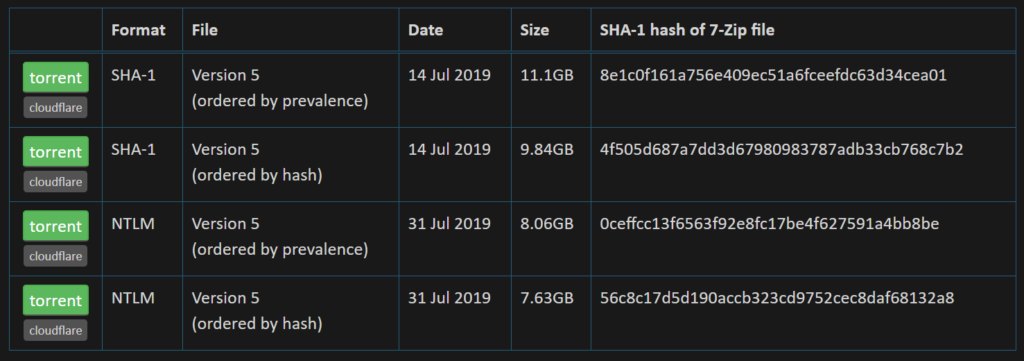1024x361 pixels.
Task: Click the 9.84GB size cell
Action: tap(547, 149)
